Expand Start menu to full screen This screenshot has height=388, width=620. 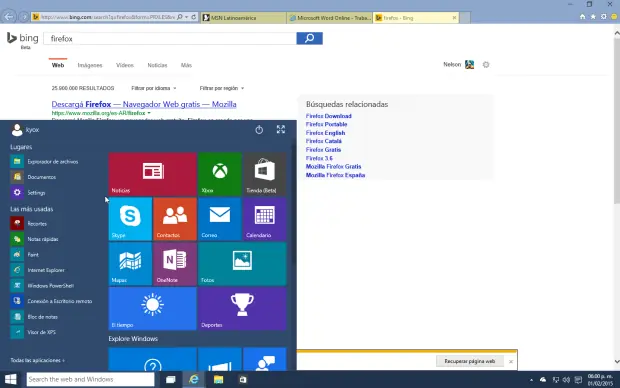click(281, 129)
